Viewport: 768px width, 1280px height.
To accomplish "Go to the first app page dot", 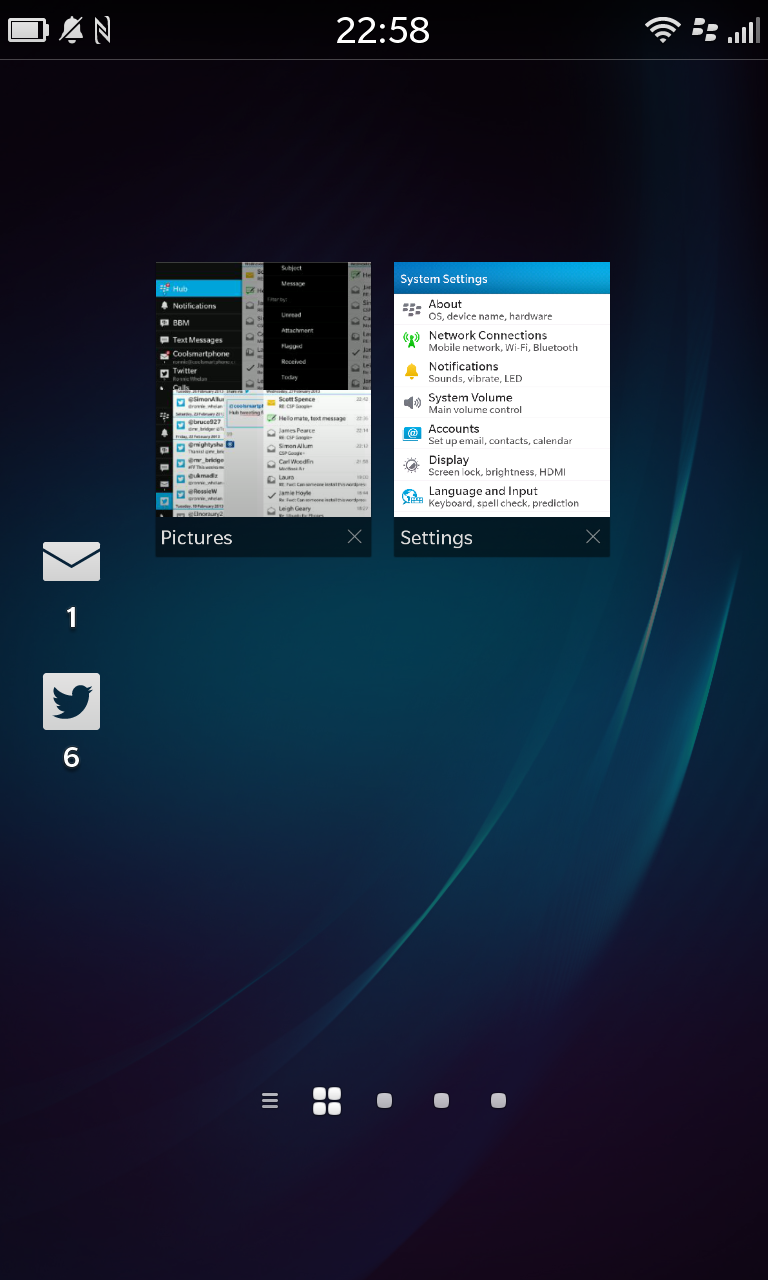I will (384, 1101).
